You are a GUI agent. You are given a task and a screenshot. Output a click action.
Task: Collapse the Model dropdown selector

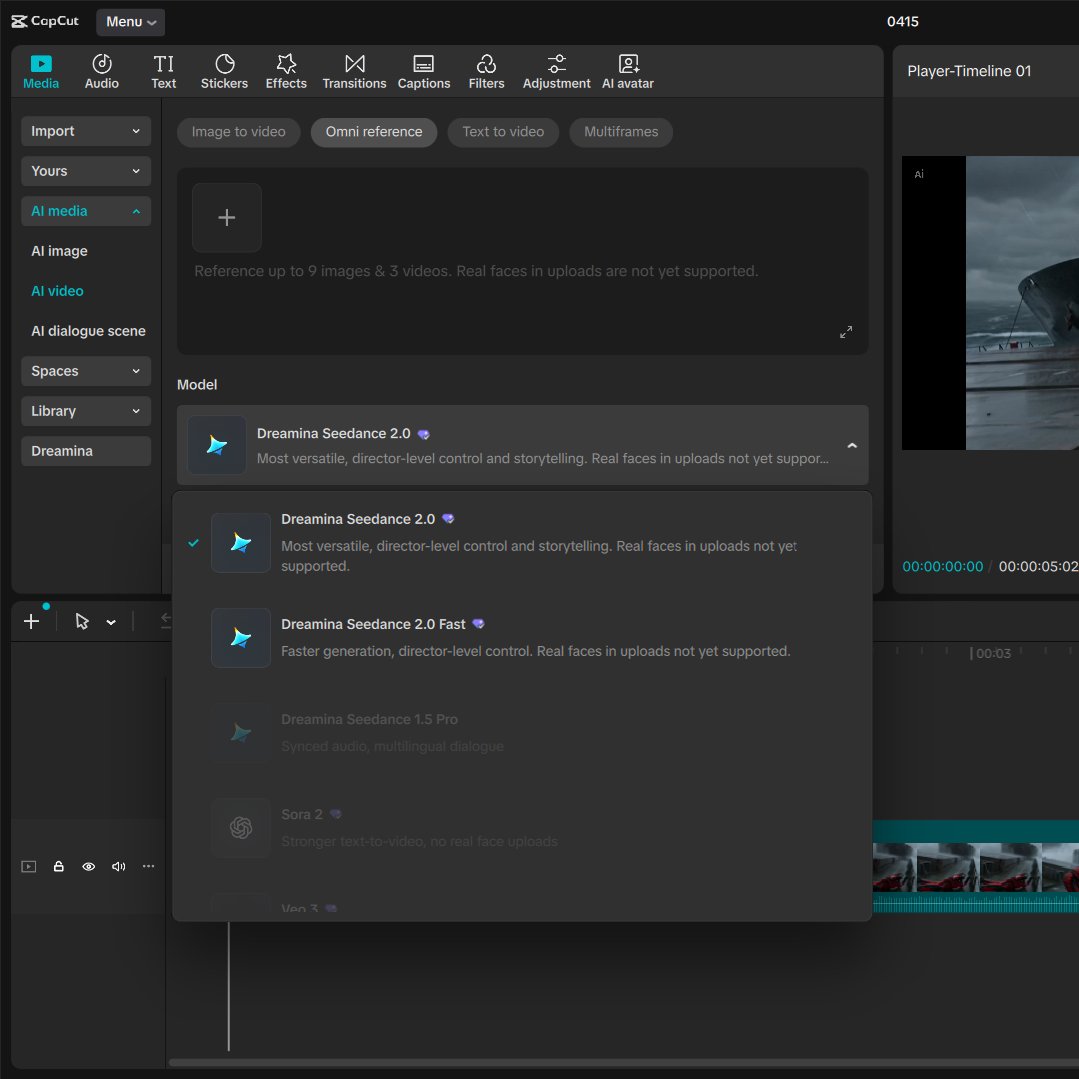point(522,445)
